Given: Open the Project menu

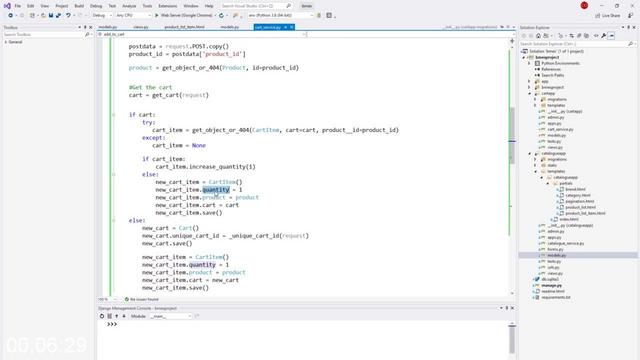Looking at the screenshot, I should [62, 6].
